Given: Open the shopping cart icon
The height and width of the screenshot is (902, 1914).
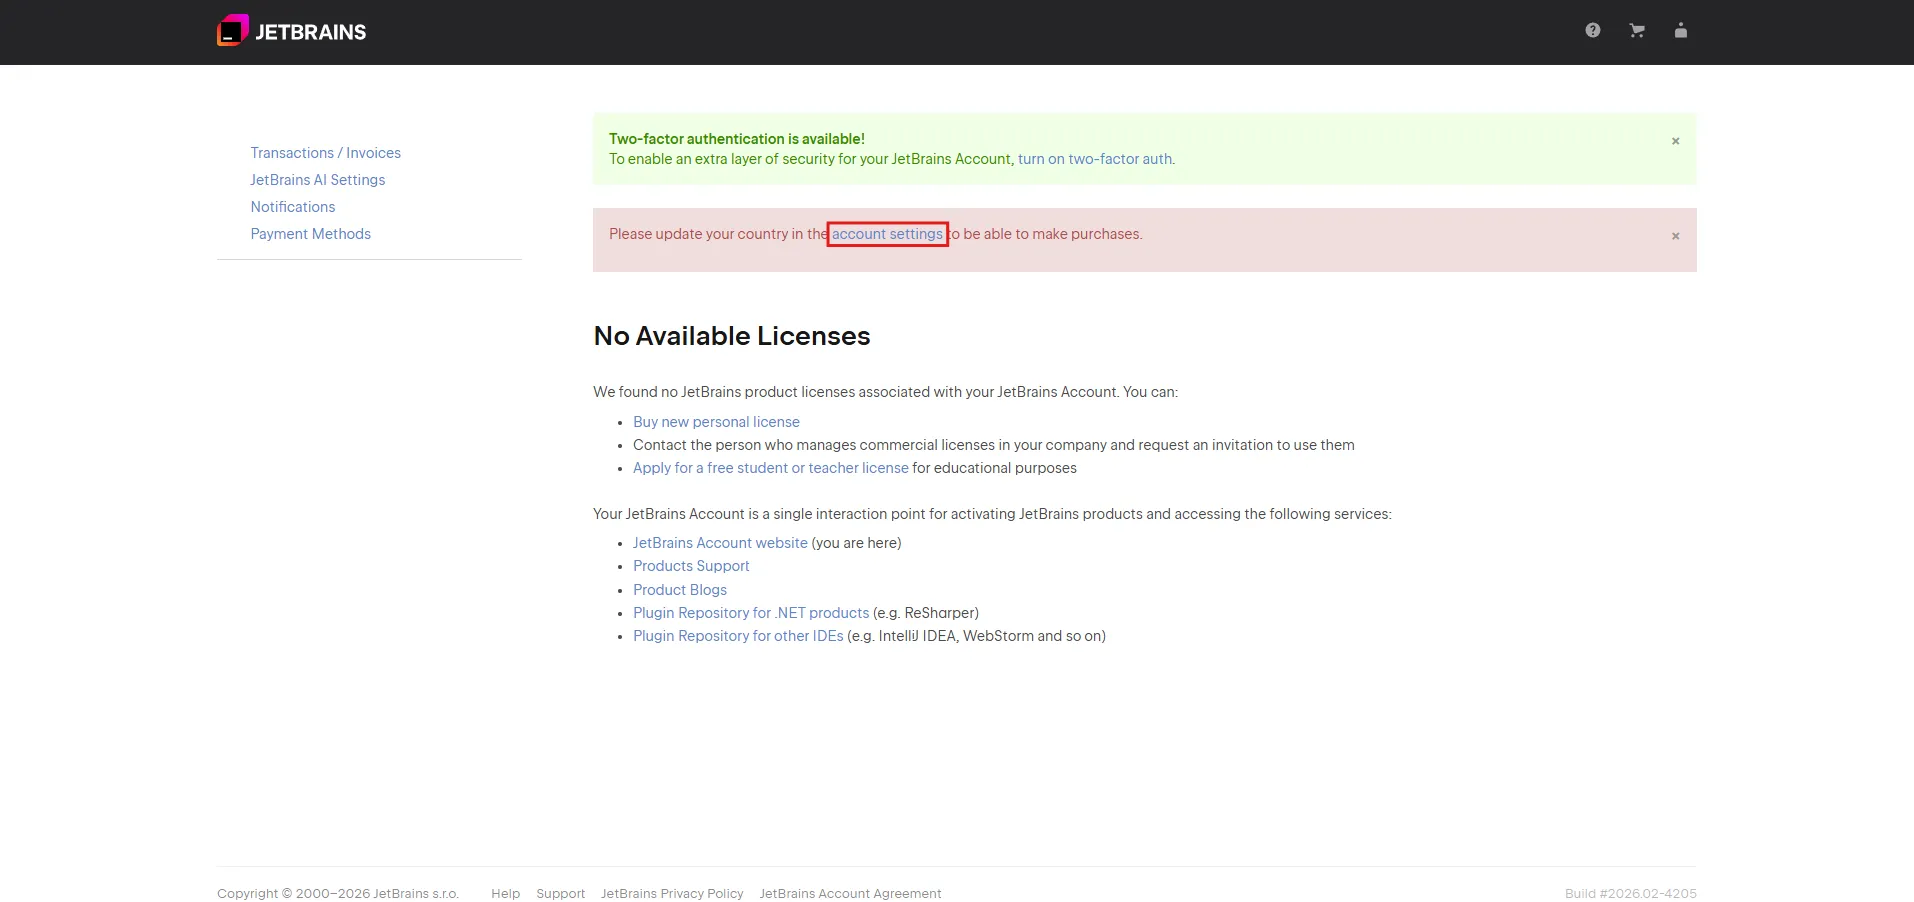Looking at the screenshot, I should [1637, 31].
